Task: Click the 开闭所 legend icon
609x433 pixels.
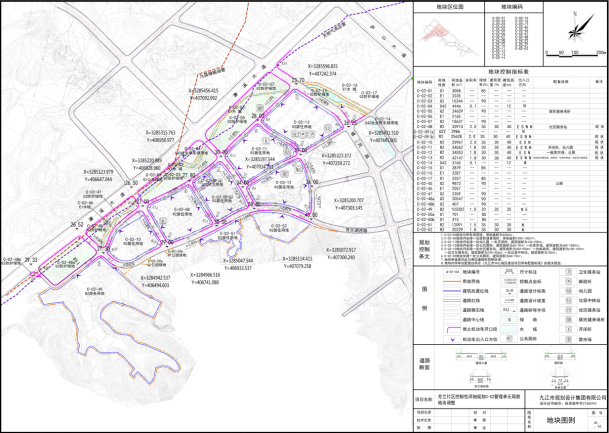Action: [x=568, y=329]
